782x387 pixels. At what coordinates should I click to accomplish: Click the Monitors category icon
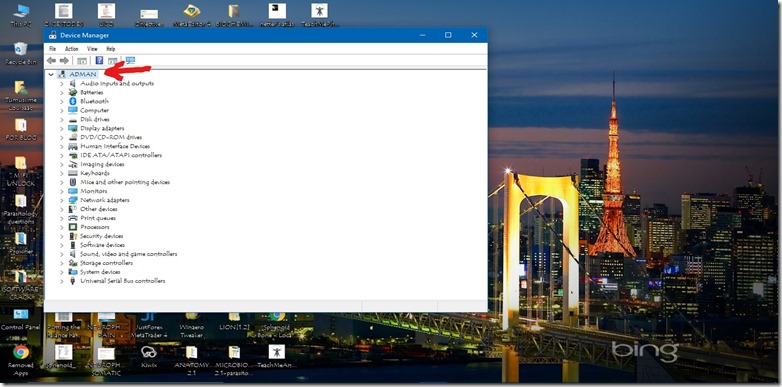click(73, 191)
